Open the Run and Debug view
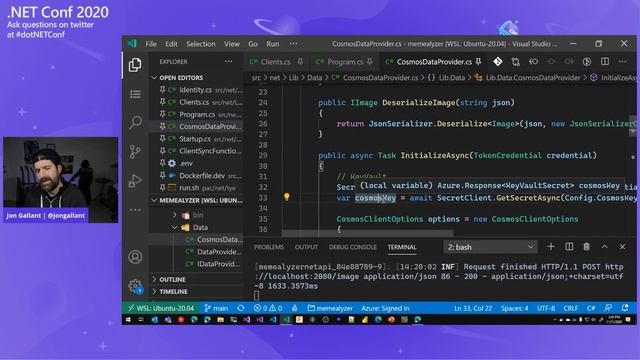The image size is (640, 360). point(135,181)
